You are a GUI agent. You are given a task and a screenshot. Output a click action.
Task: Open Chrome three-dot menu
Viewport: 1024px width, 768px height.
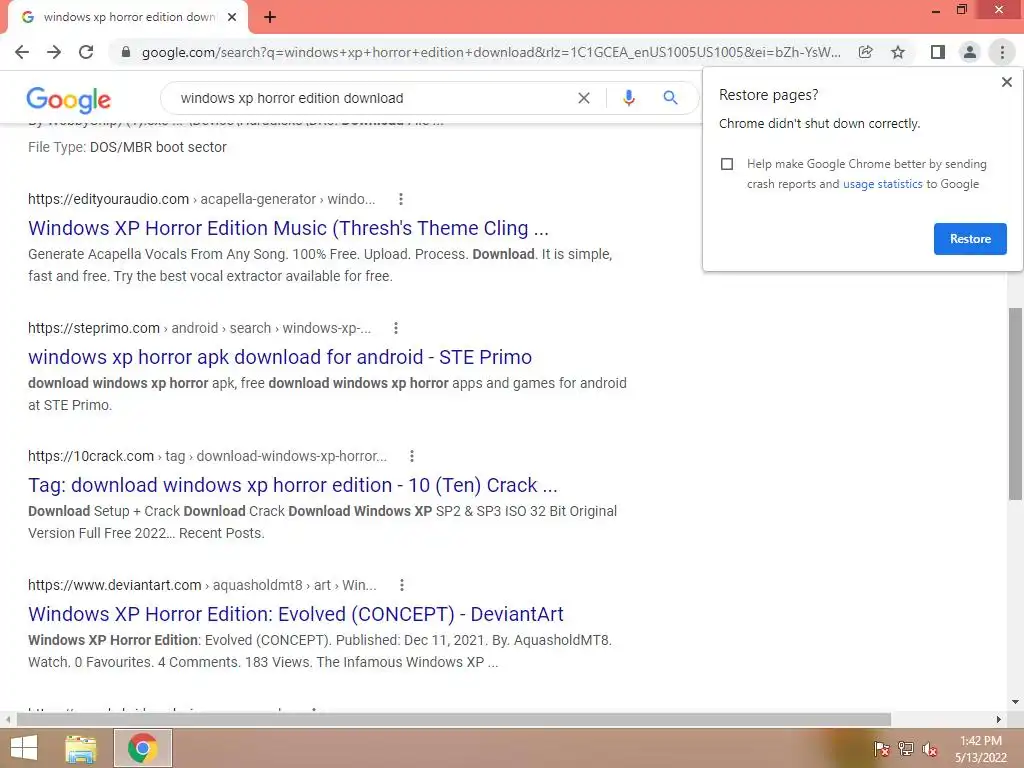(1002, 52)
